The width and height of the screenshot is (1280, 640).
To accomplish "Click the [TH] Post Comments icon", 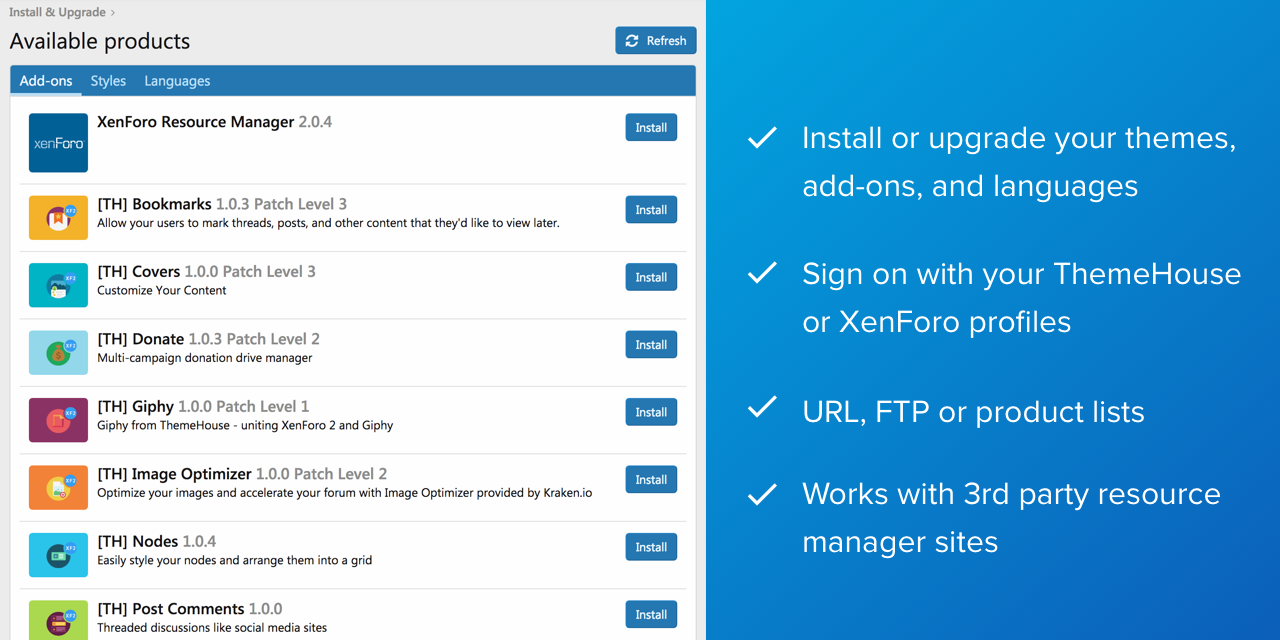I will [x=58, y=619].
